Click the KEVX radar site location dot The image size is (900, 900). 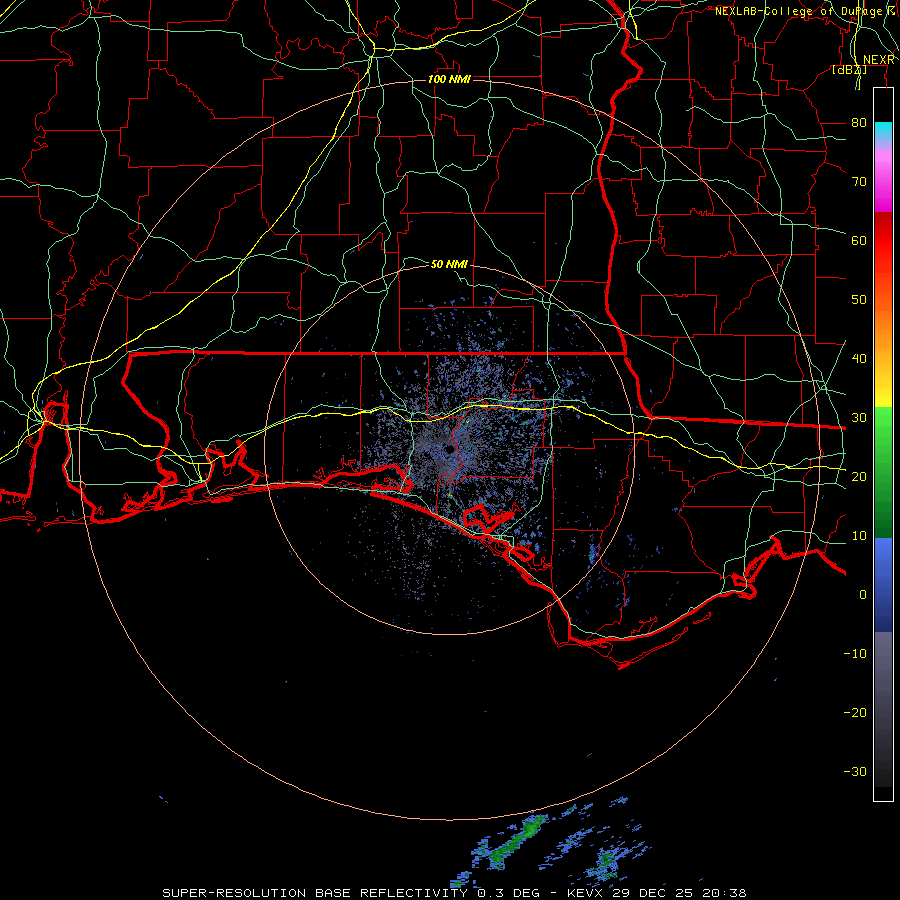pos(449,449)
